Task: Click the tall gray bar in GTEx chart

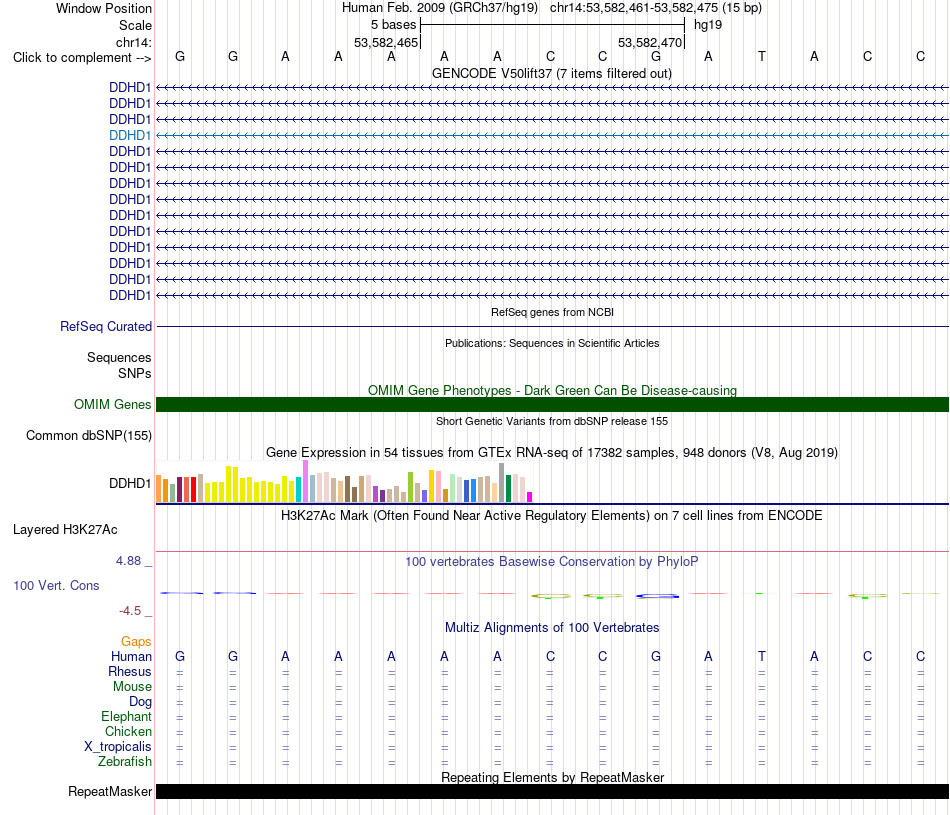Action: [x=502, y=482]
